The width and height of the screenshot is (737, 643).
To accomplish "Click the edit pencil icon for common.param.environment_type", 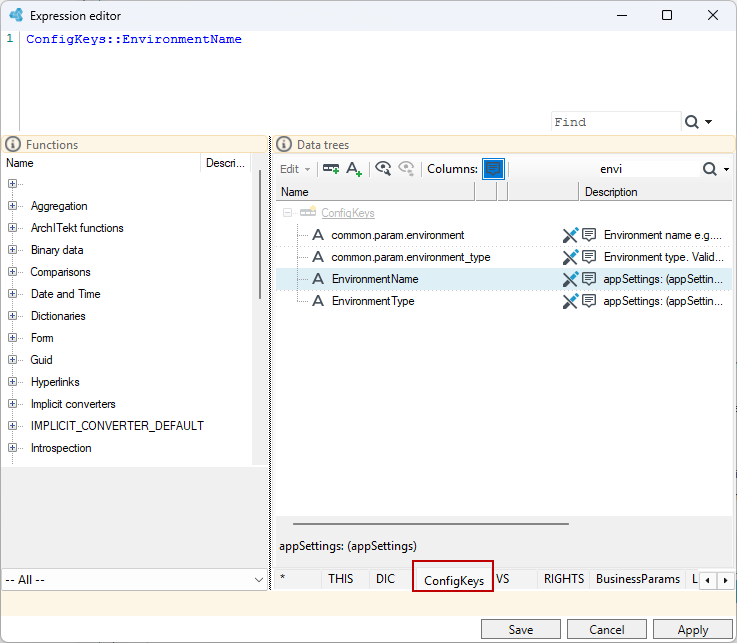I will pos(570,257).
